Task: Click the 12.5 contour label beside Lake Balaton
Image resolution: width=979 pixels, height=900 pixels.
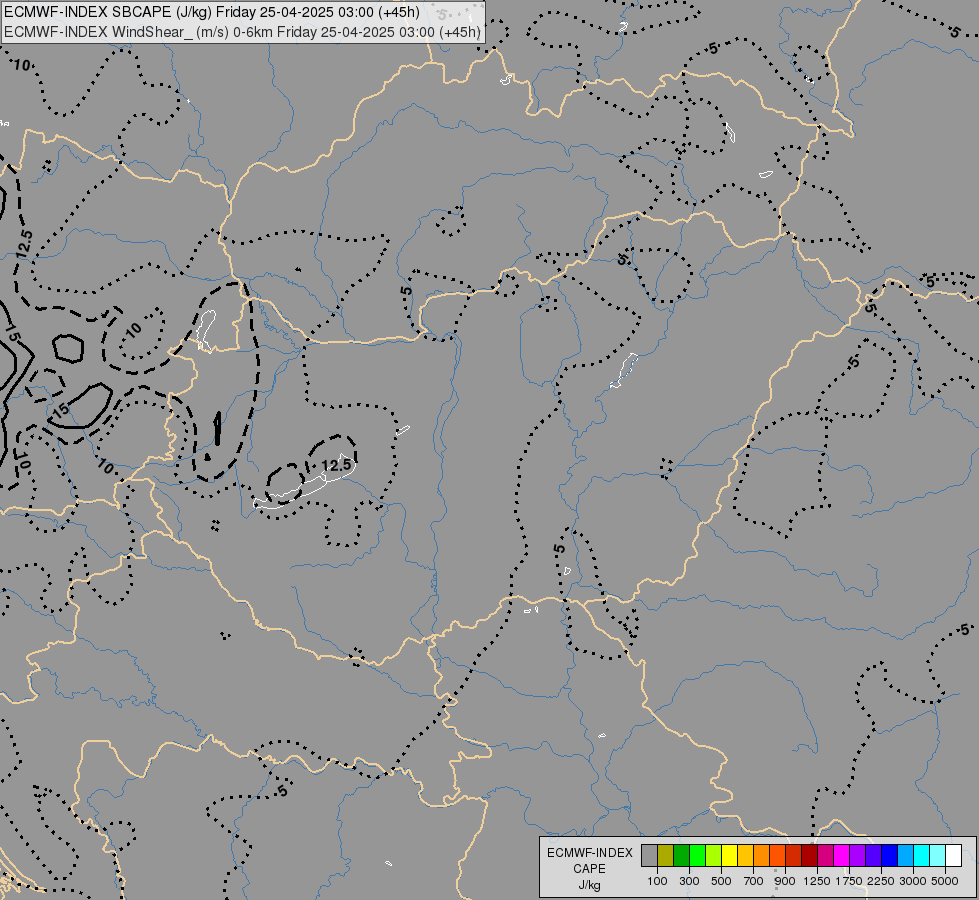Action: click(x=337, y=465)
